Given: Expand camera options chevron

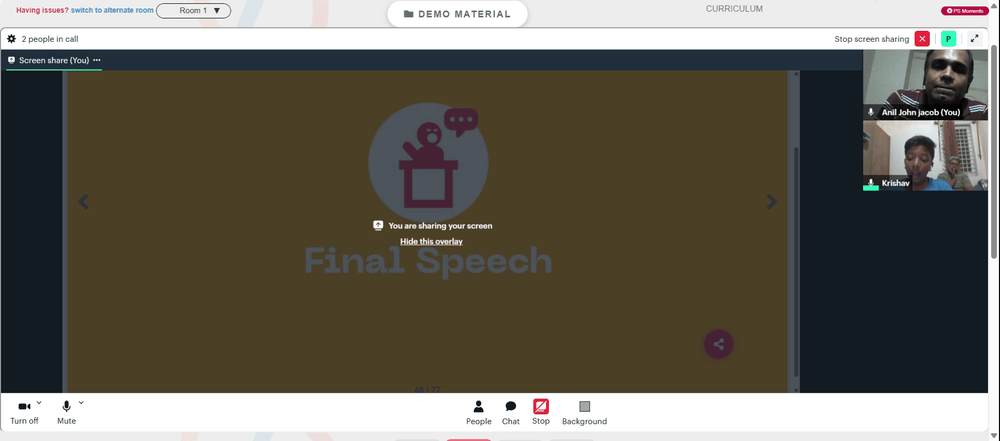Looking at the screenshot, I should [39, 403].
